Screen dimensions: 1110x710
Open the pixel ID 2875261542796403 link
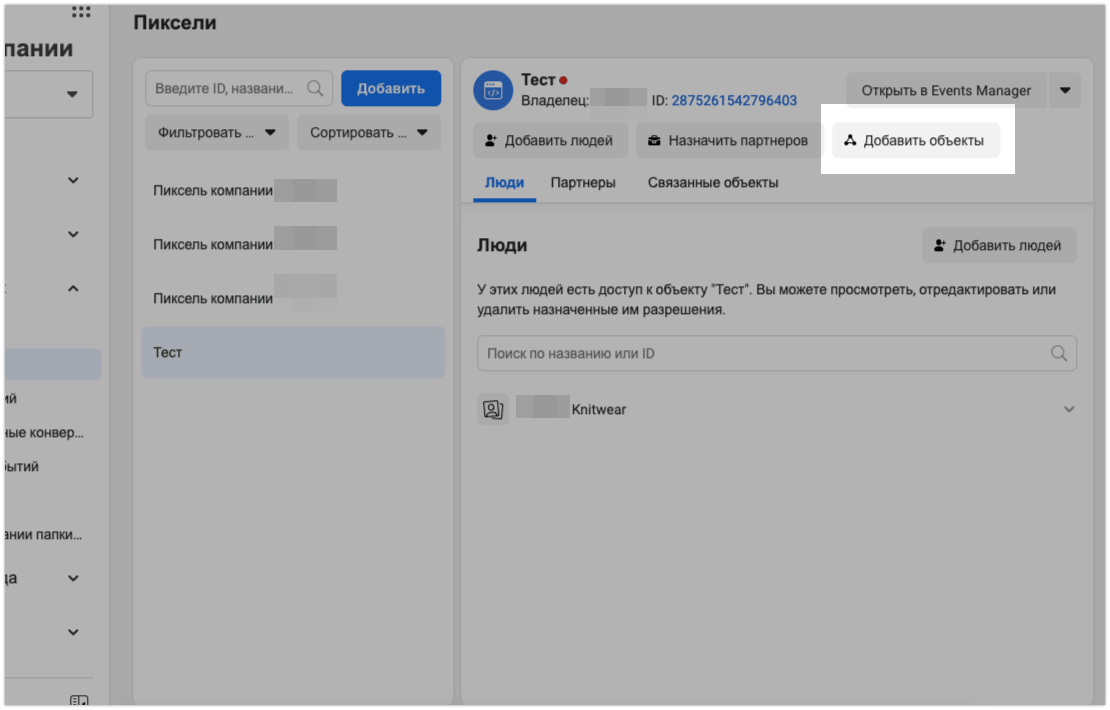tap(734, 100)
